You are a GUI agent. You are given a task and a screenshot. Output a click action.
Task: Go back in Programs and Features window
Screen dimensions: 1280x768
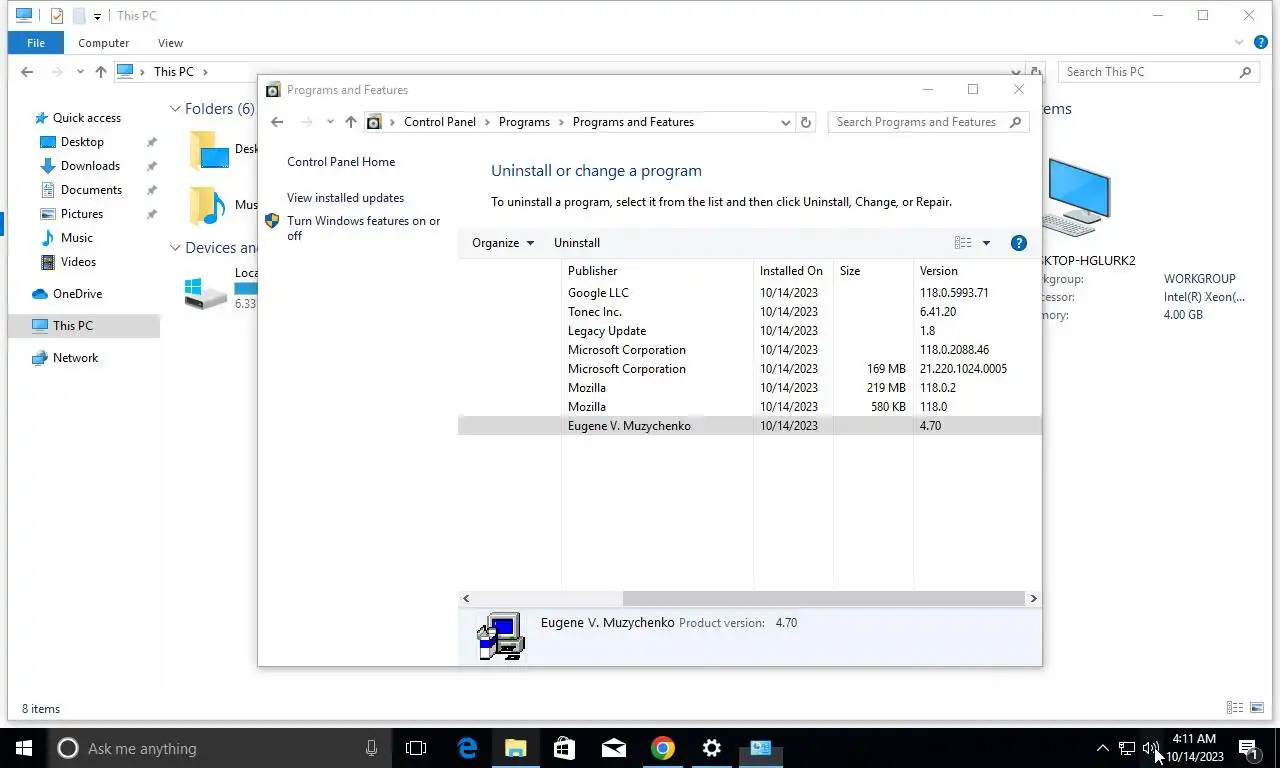pos(277,122)
